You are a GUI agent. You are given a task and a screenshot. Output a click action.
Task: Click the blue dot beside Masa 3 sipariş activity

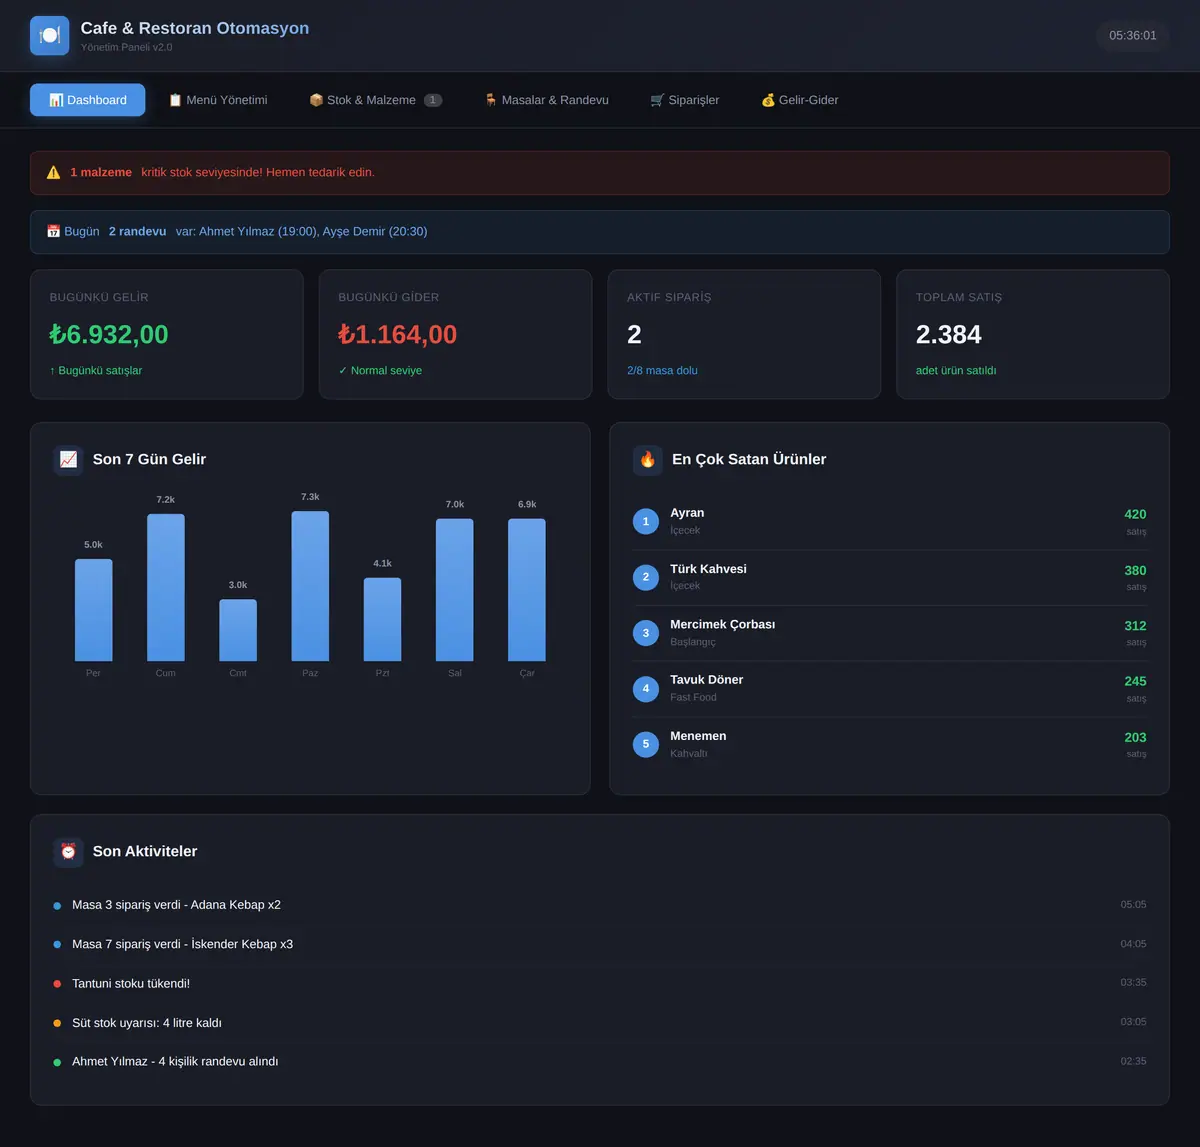tap(57, 905)
